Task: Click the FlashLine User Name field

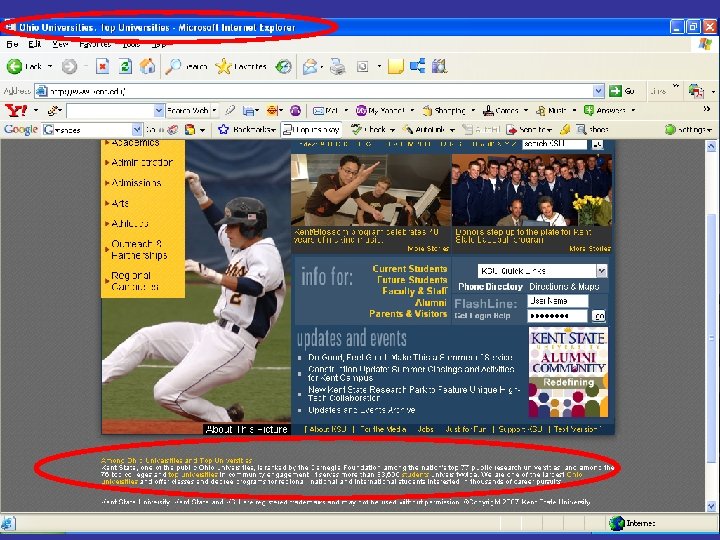Action: tap(557, 301)
